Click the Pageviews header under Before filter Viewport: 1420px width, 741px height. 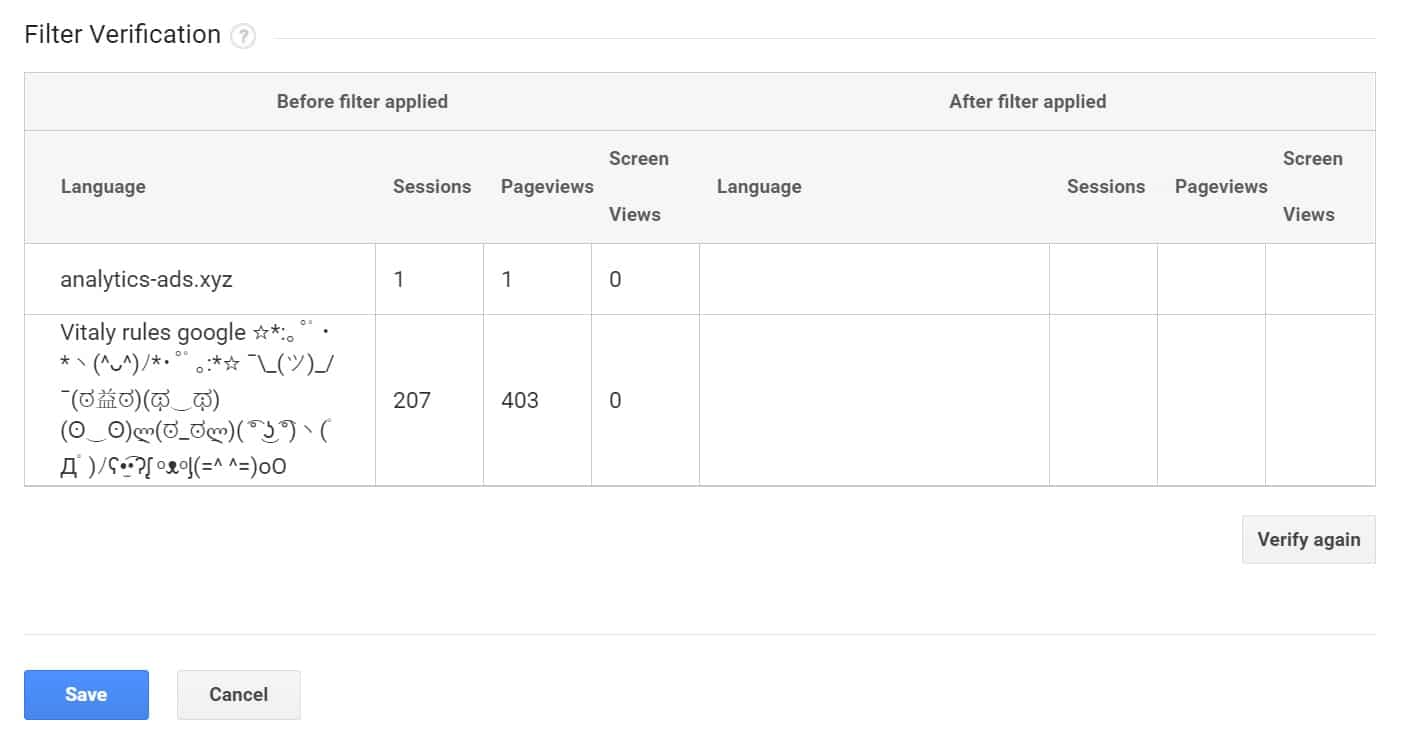point(546,186)
